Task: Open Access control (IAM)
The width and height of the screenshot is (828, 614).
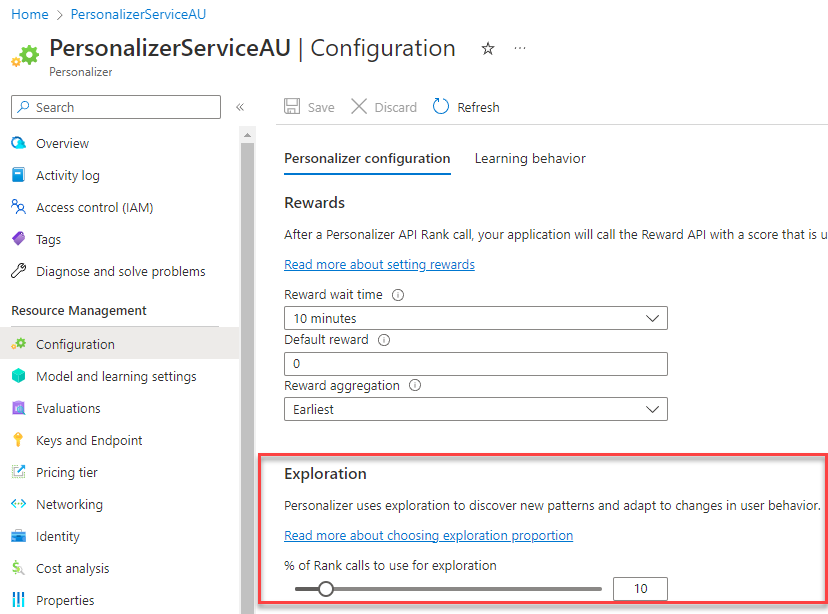Action: tap(97, 207)
